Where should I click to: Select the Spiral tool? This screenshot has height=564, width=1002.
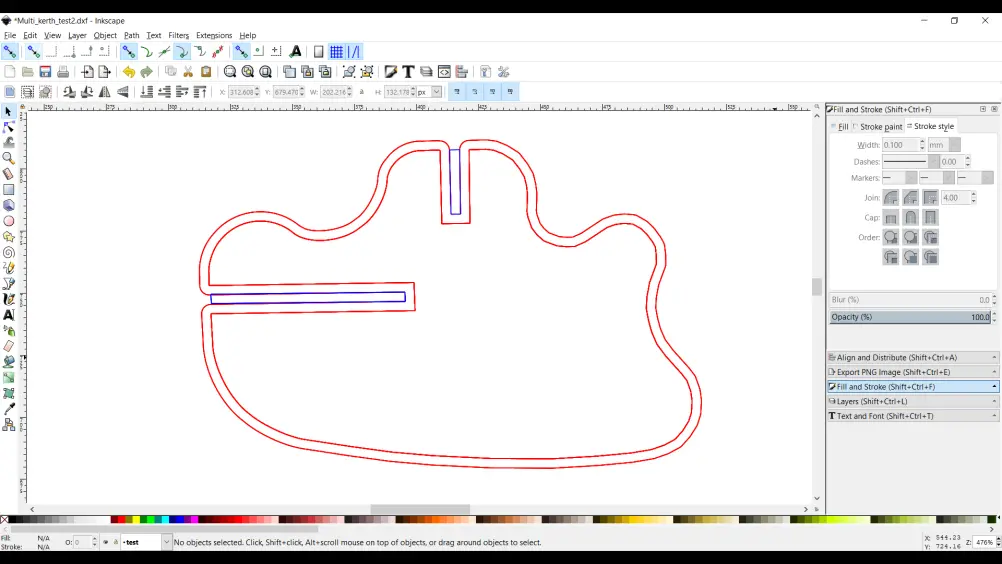[x=9, y=252]
